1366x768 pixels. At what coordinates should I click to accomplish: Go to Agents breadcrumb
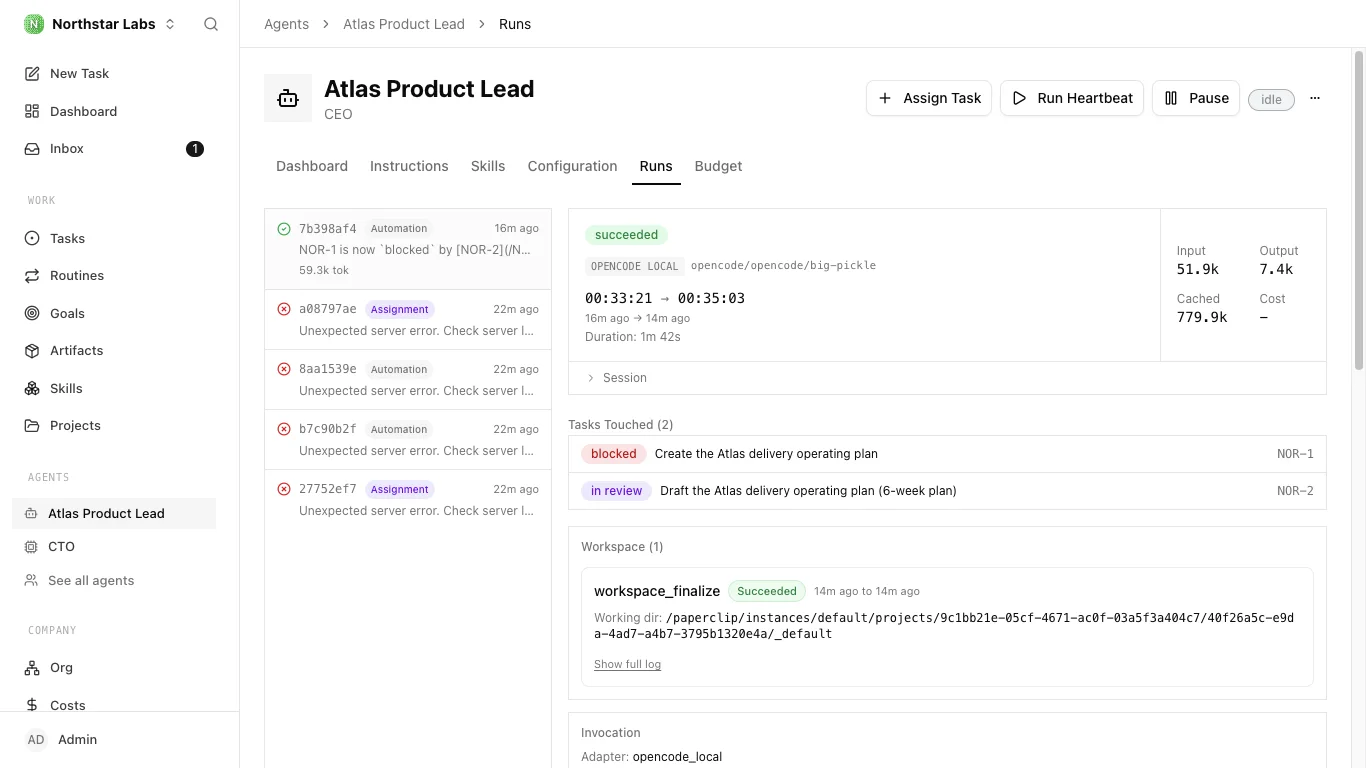pos(286,24)
